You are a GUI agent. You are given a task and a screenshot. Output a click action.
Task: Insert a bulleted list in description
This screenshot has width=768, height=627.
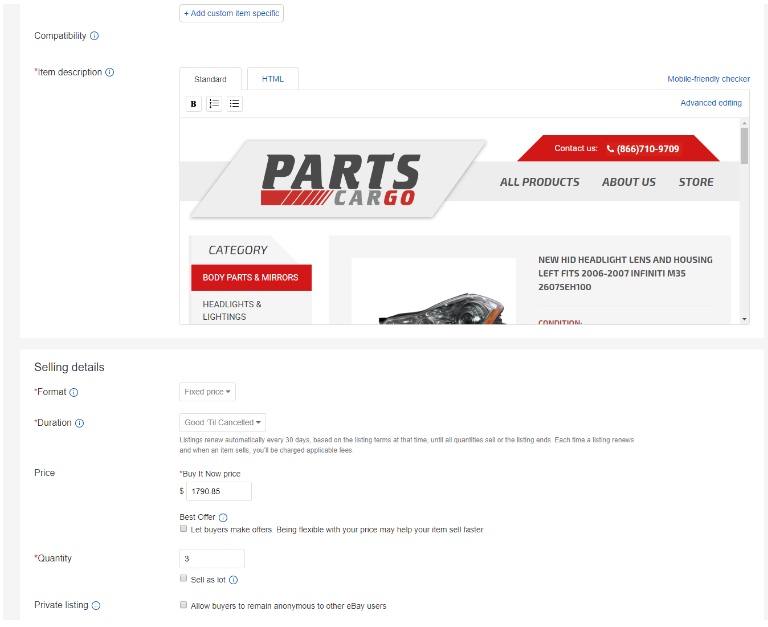tap(235, 104)
